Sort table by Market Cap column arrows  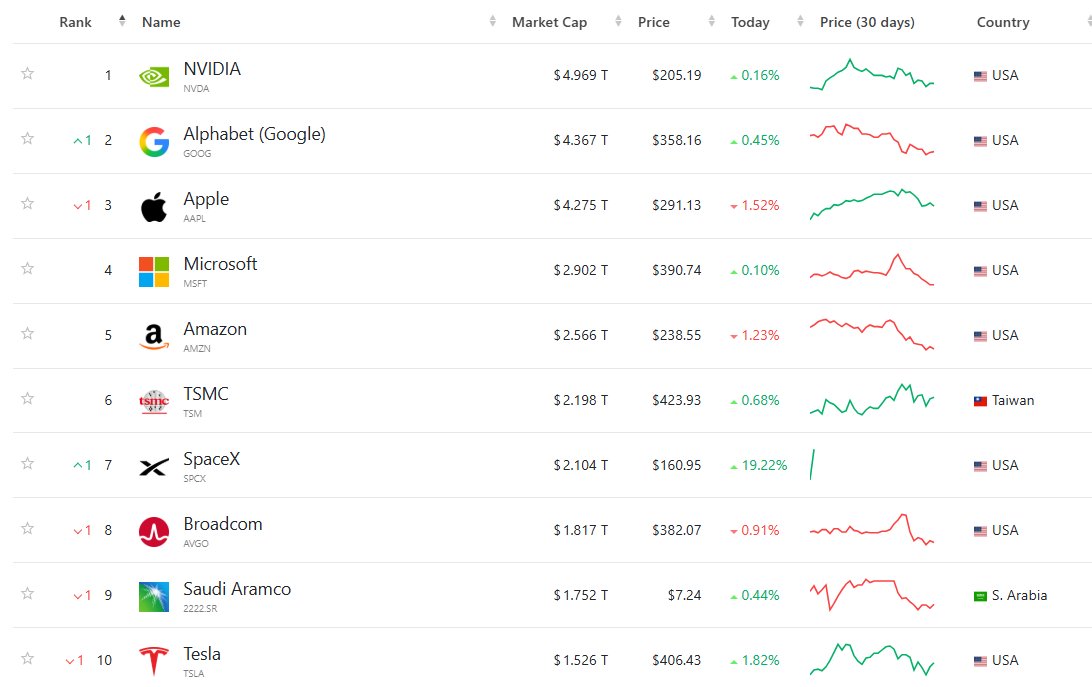coord(618,22)
